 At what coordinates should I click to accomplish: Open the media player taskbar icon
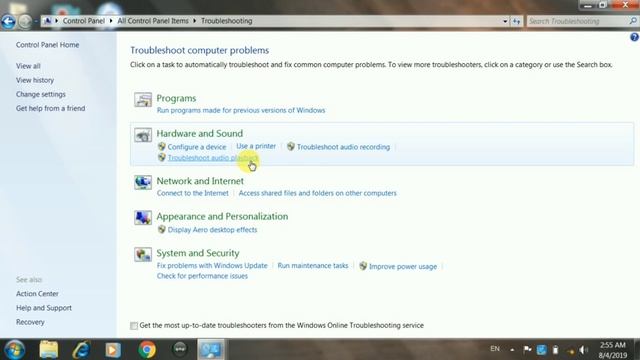click(113, 350)
